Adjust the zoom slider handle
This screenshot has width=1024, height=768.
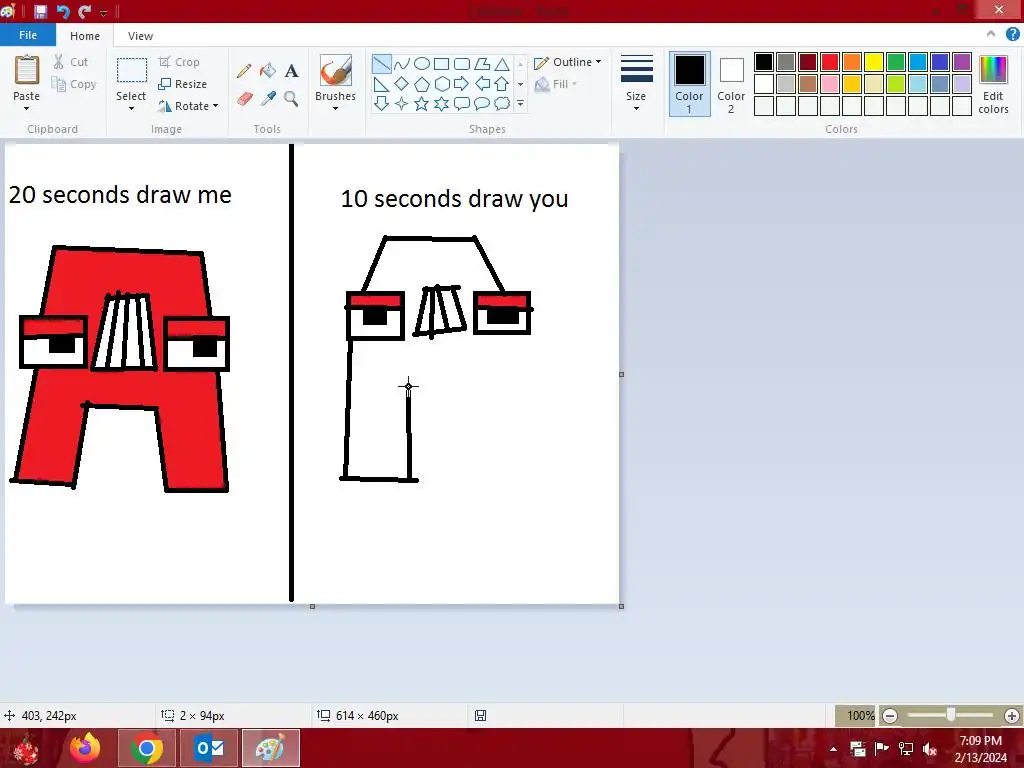[x=951, y=715]
